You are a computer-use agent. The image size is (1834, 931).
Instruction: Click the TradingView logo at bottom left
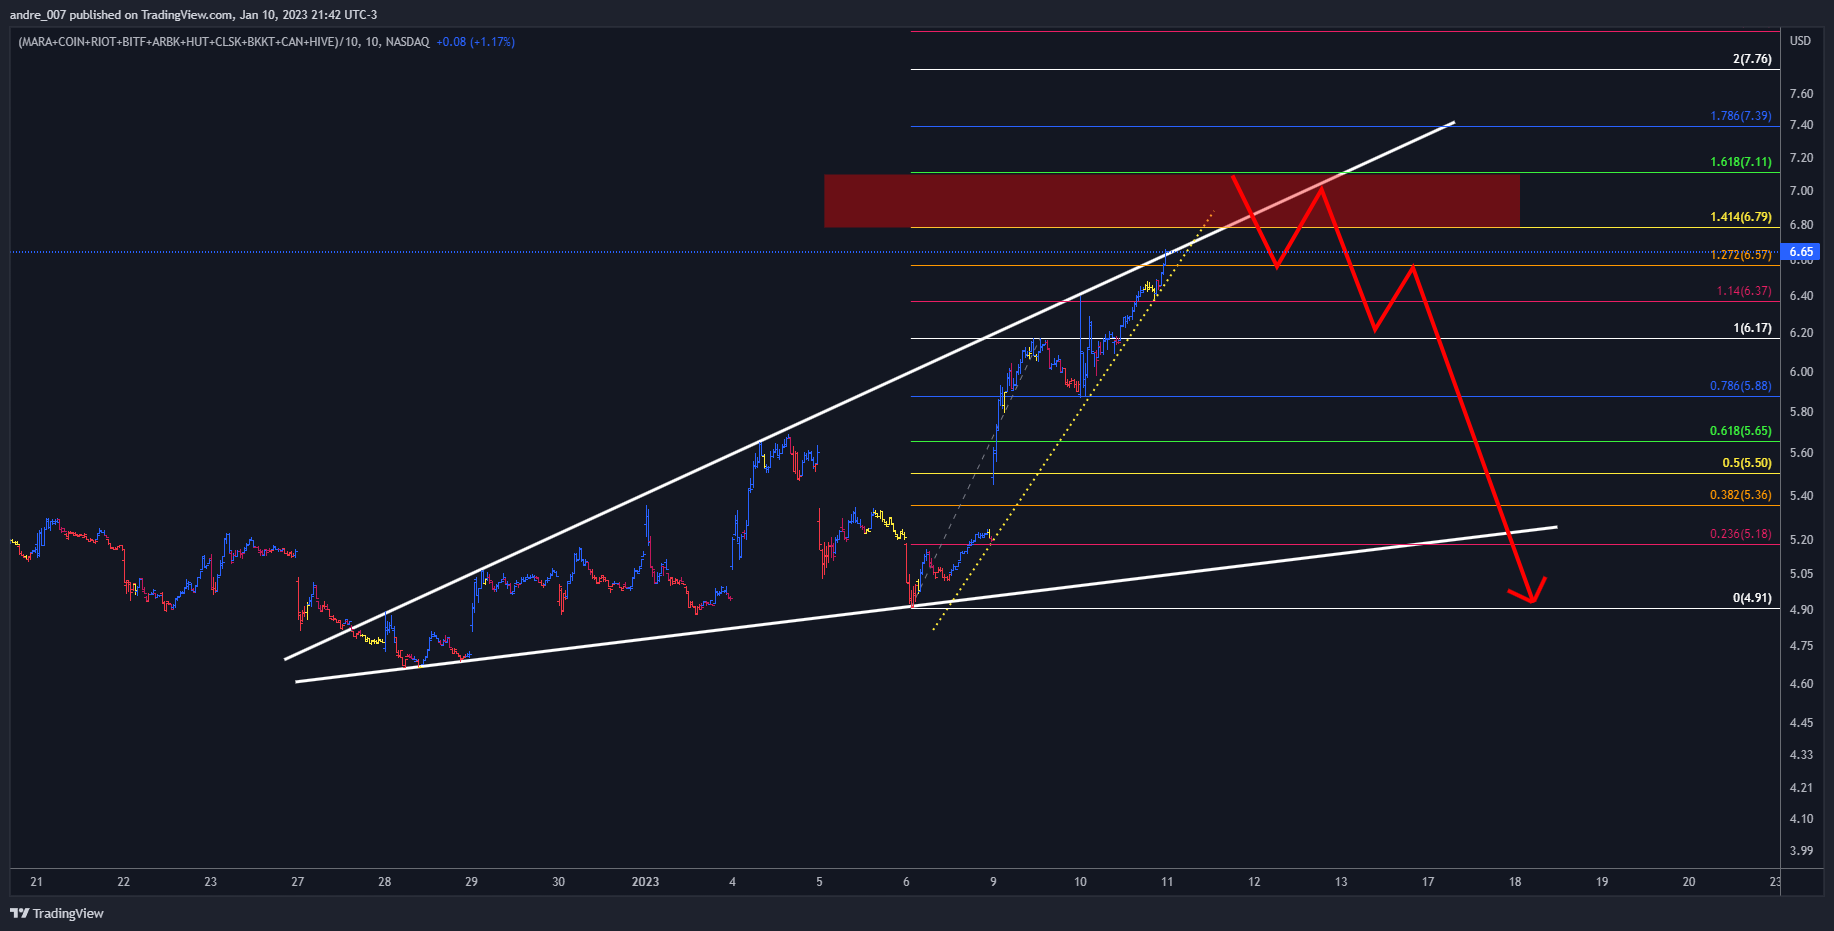[x=57, y=913]
